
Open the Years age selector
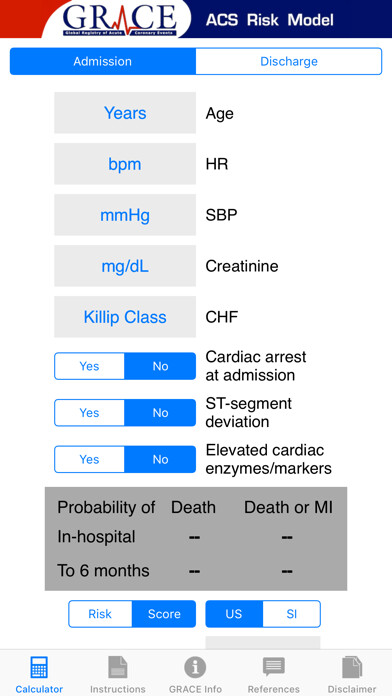tap(125, 113)
